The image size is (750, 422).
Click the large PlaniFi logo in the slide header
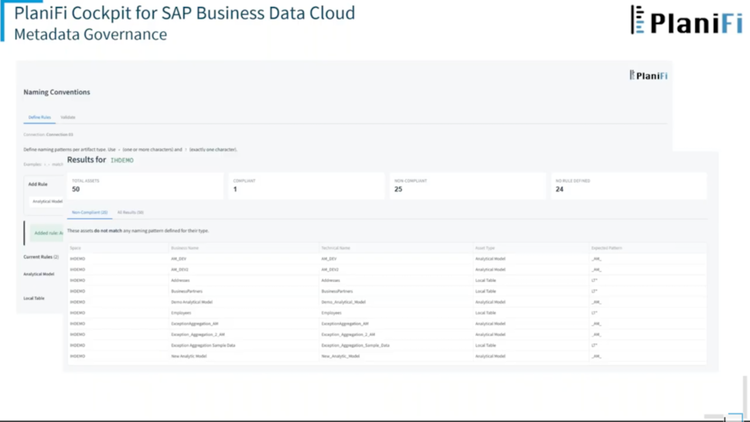point(686,20)
